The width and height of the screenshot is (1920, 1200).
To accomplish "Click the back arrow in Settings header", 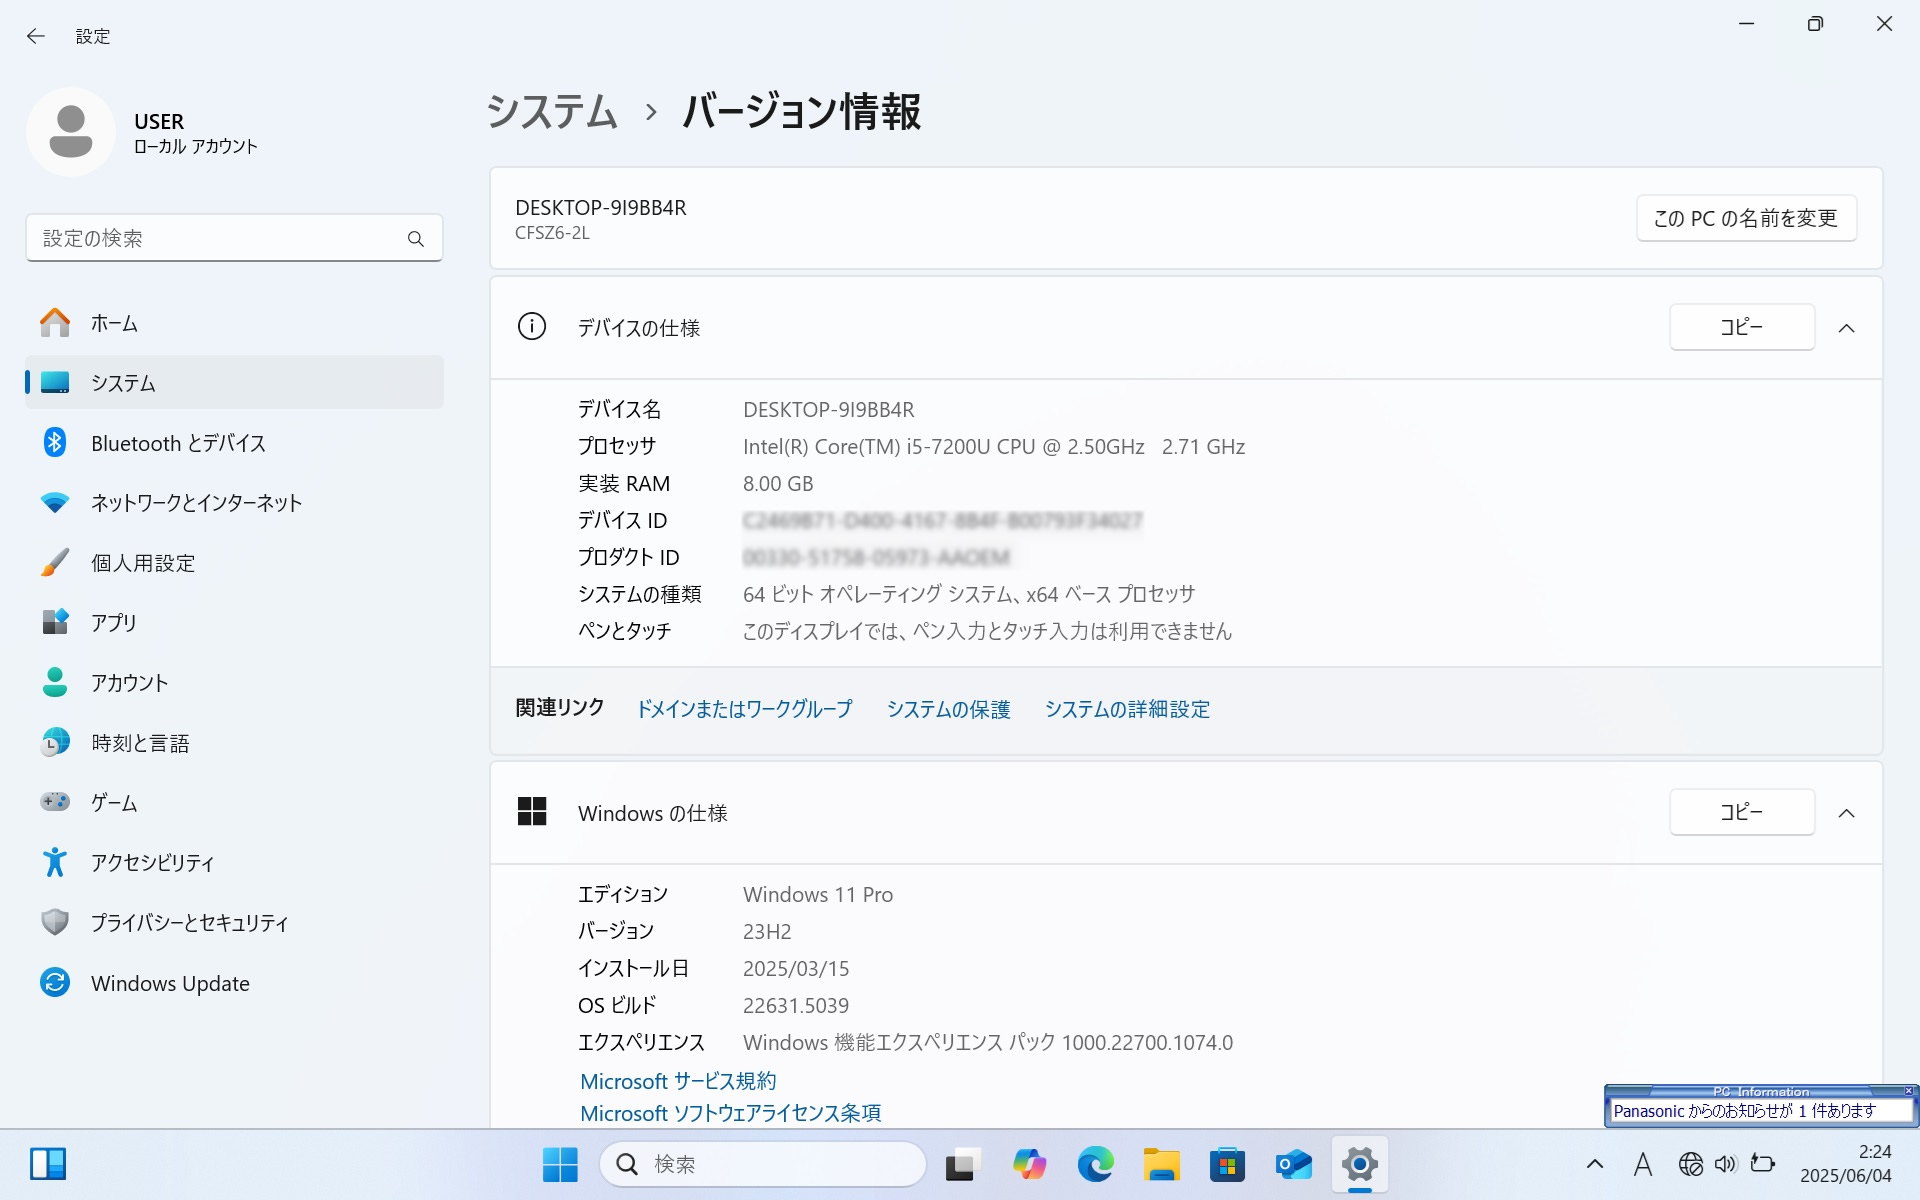I will point(36,36).
